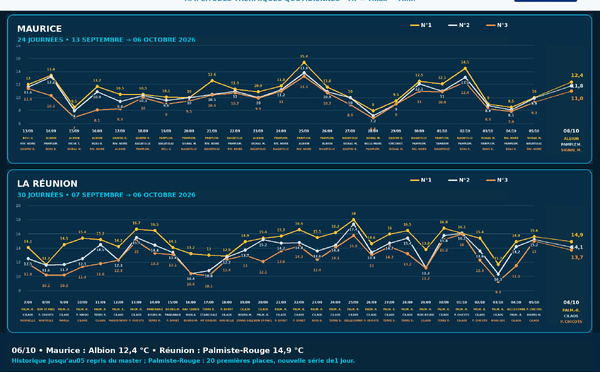Toggle the N°2 legend entry in La Réunion chart

pyautogui.click(x=459, y=180)
